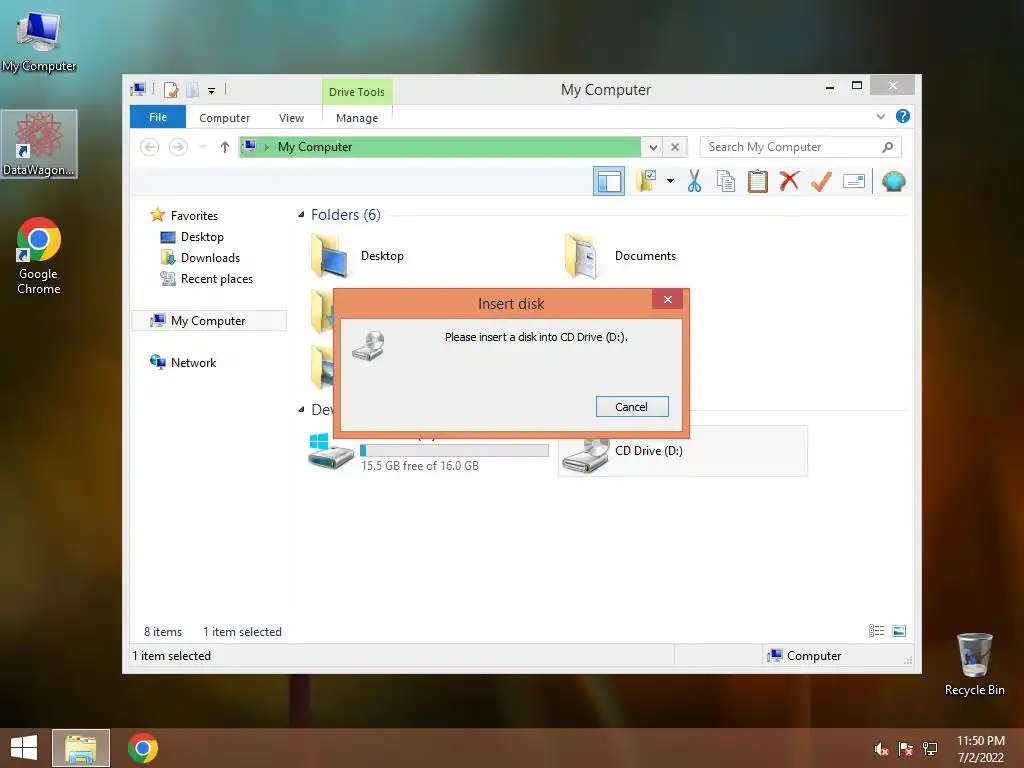The height and width of the screenshot is (768, 1024).
Task: Select the Drive Tools contextual tab
Action: (357, 92)
